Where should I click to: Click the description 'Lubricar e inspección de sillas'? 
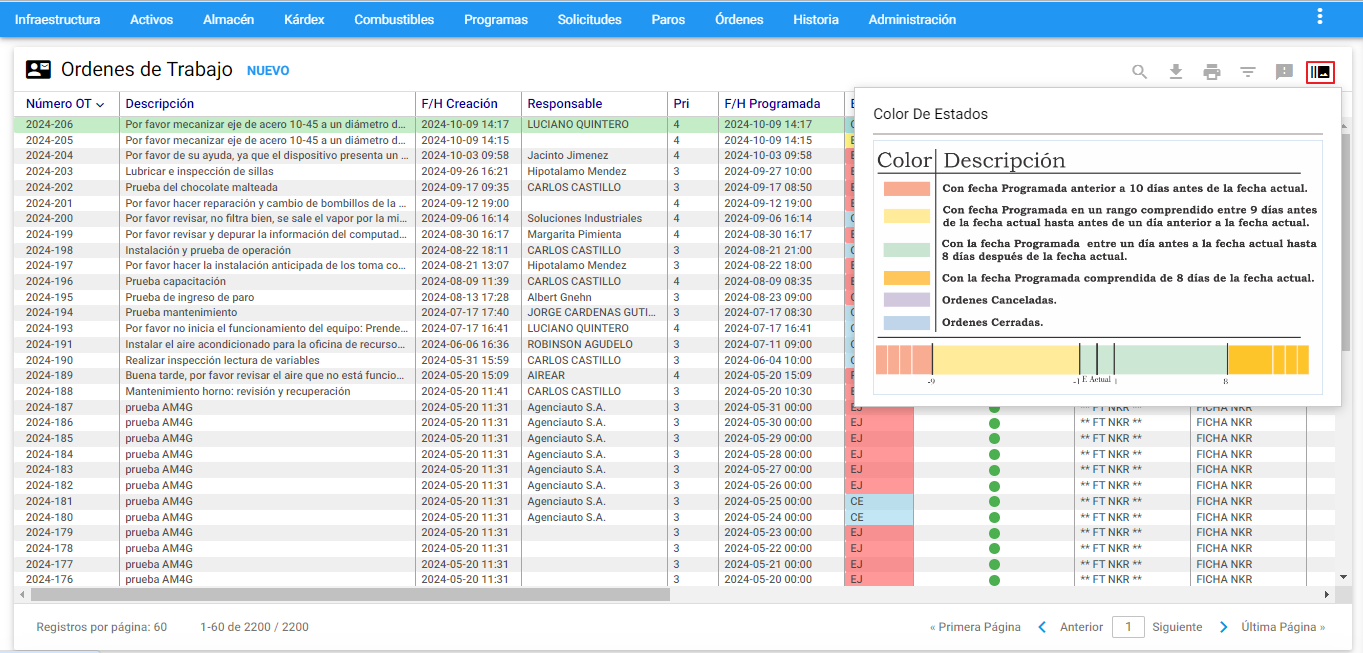[200, 172]
